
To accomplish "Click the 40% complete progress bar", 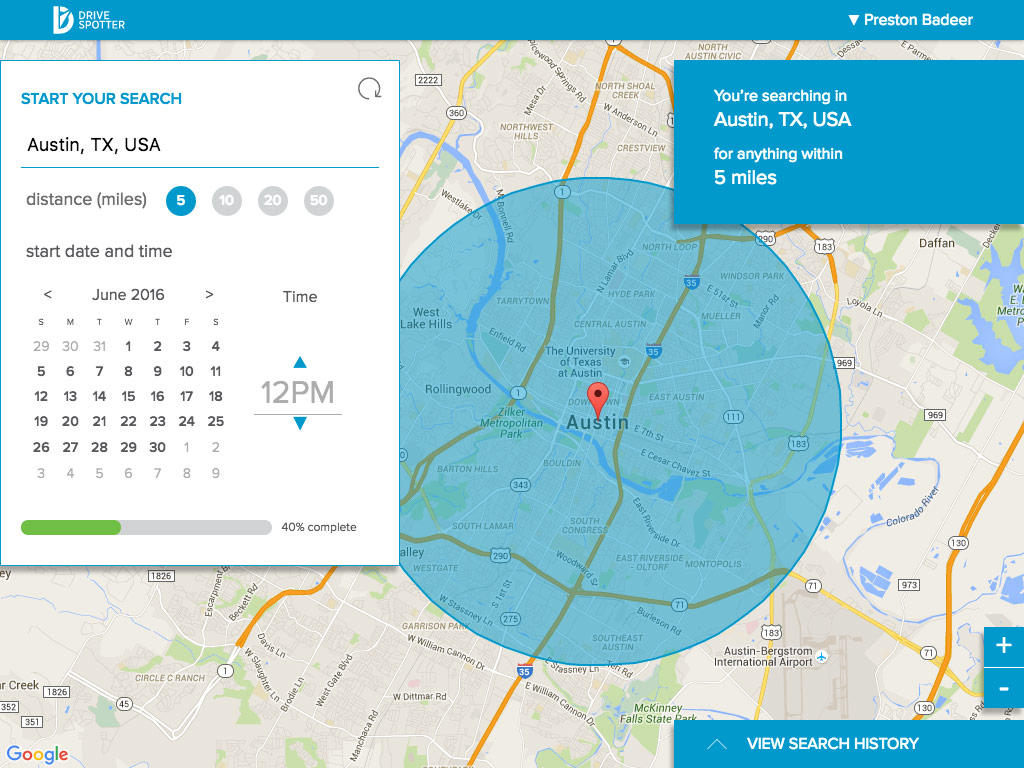I will tap(146, 527).
